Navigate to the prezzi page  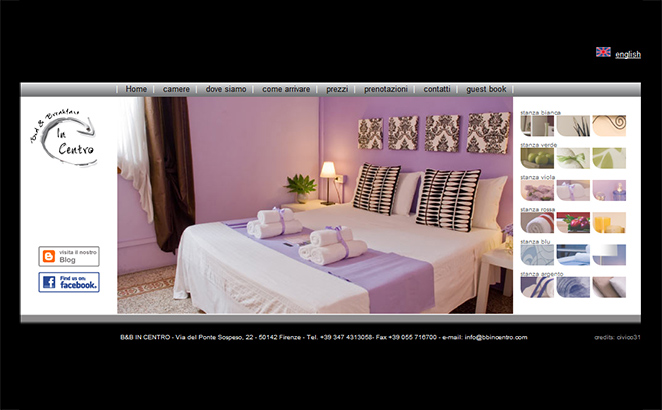point(337,89)
